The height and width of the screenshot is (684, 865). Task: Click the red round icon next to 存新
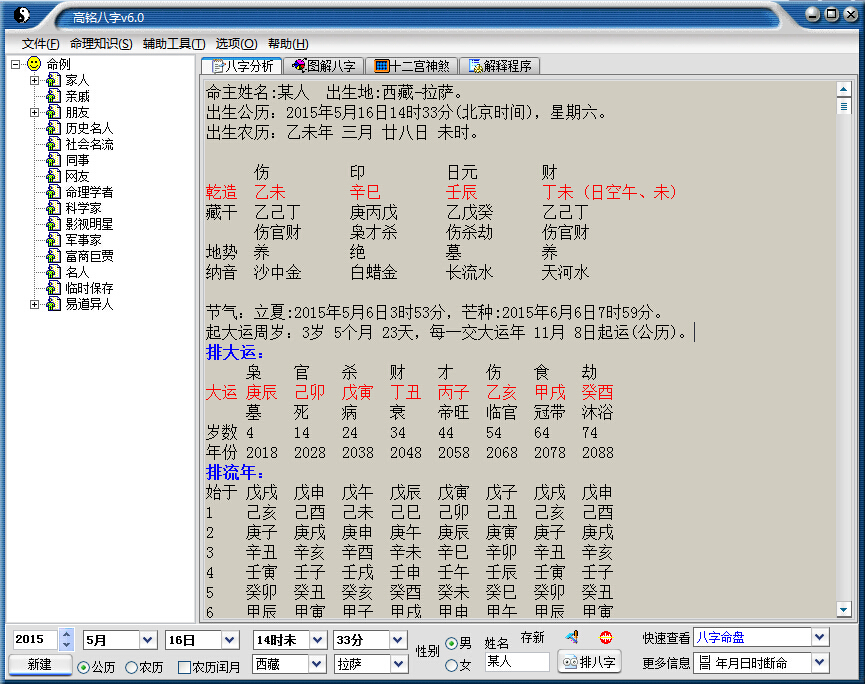point(606,638)
